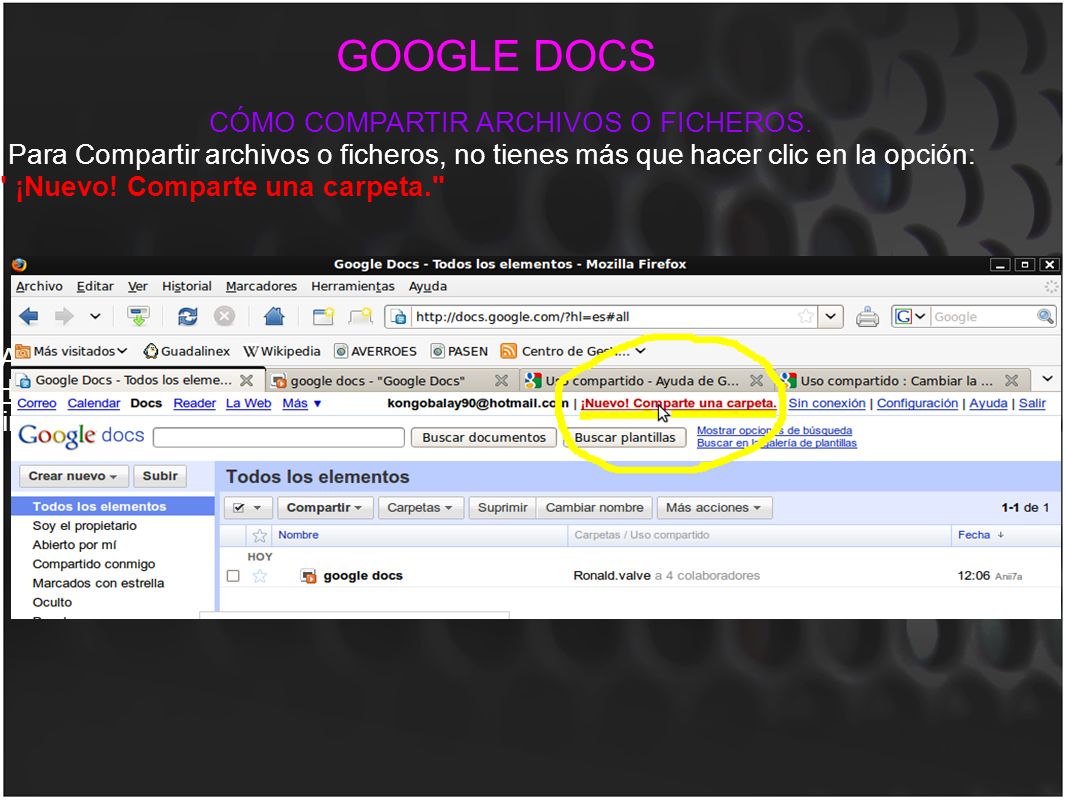Viewport: 1066px width, 800px height.
Task: Click the Firefox back arrow button
Action: 29,316
